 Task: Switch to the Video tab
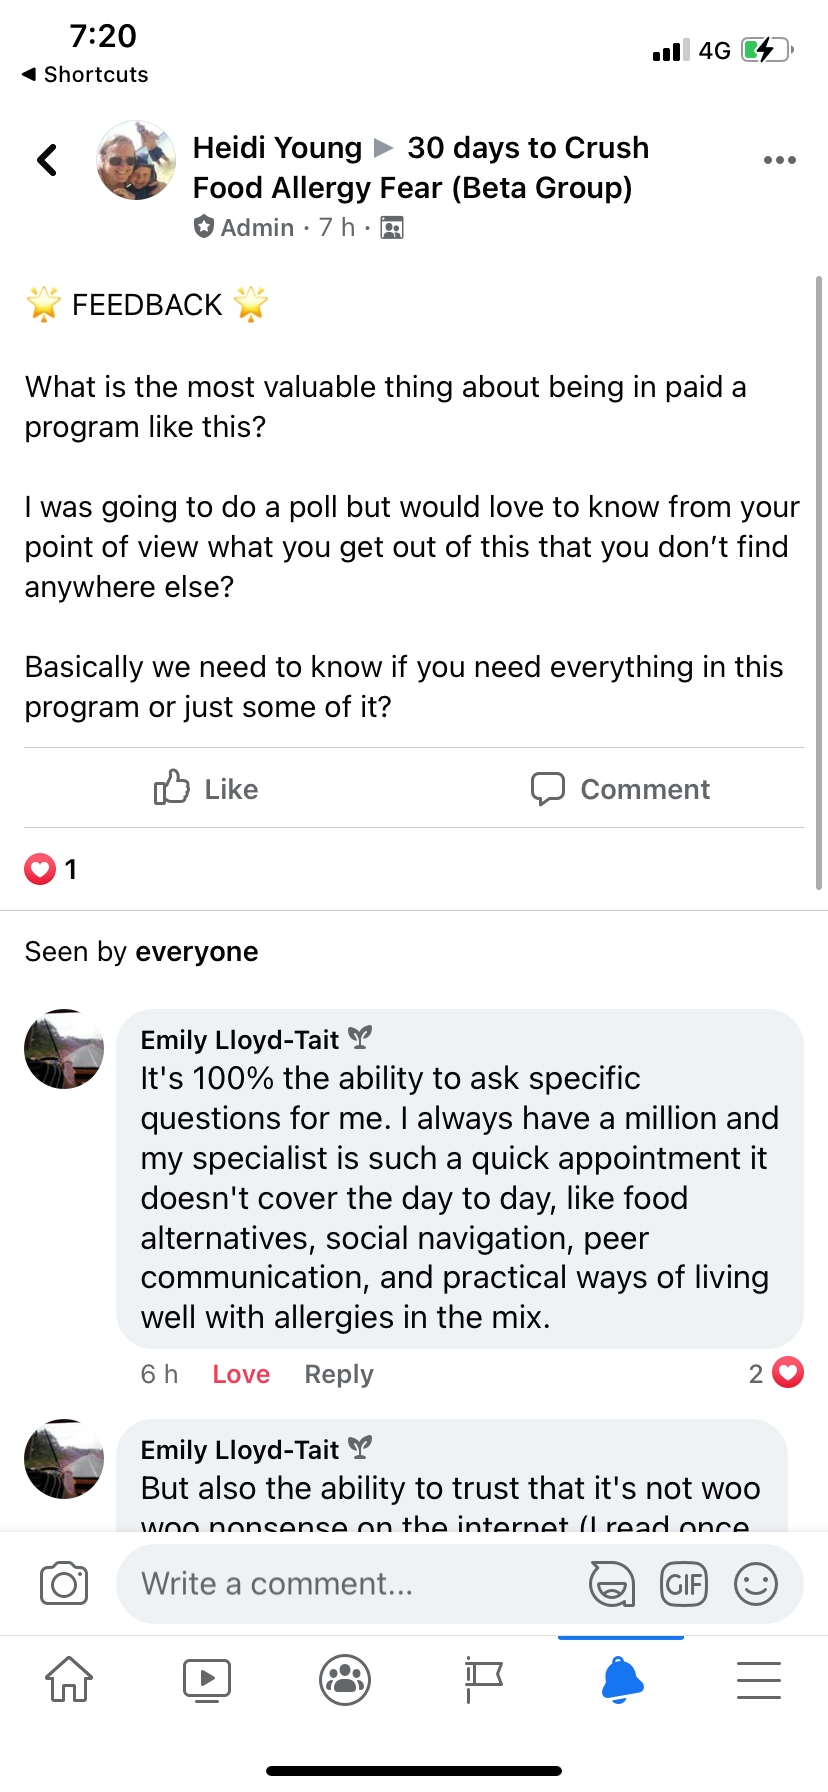(x=207, y=1679)
